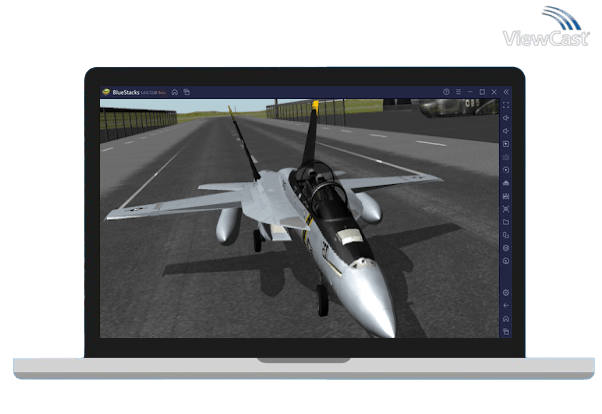This screenshot has width=602, height=414.
Task: Open the hamburger menu in title bar
Action: click(458, 92)
